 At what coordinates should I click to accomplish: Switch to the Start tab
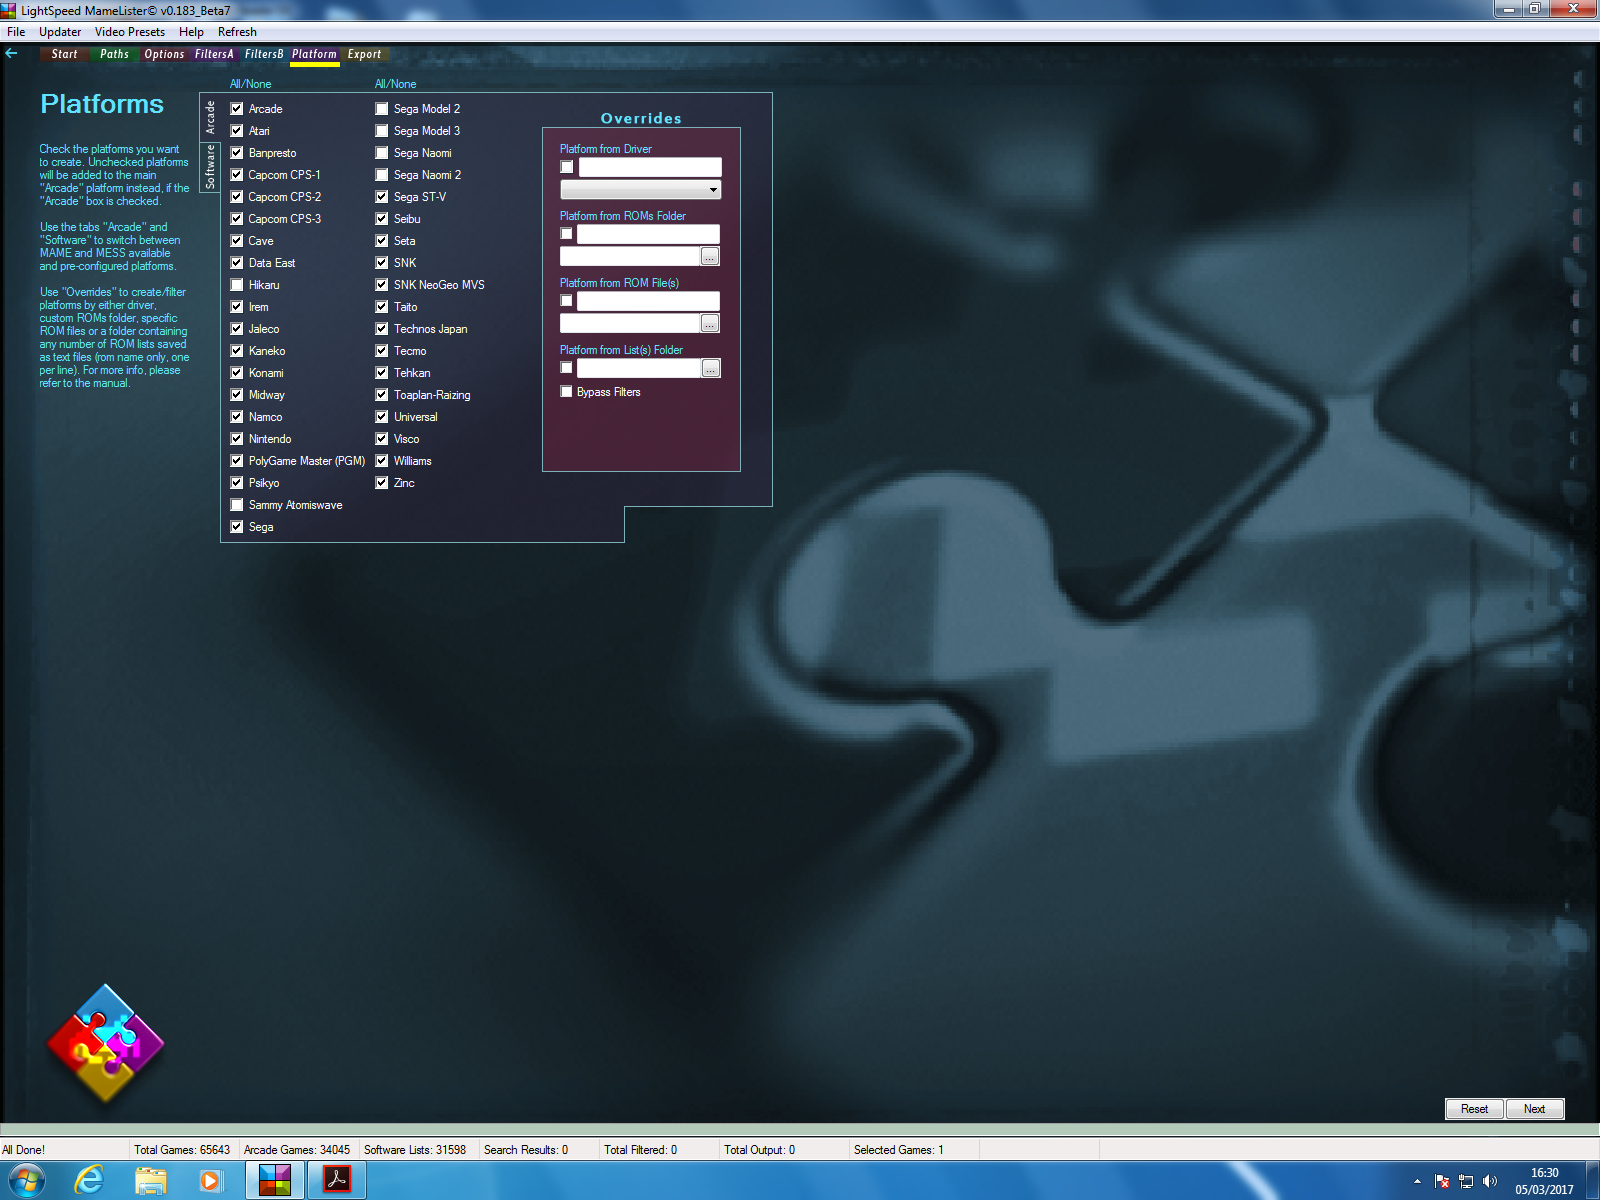65,54
